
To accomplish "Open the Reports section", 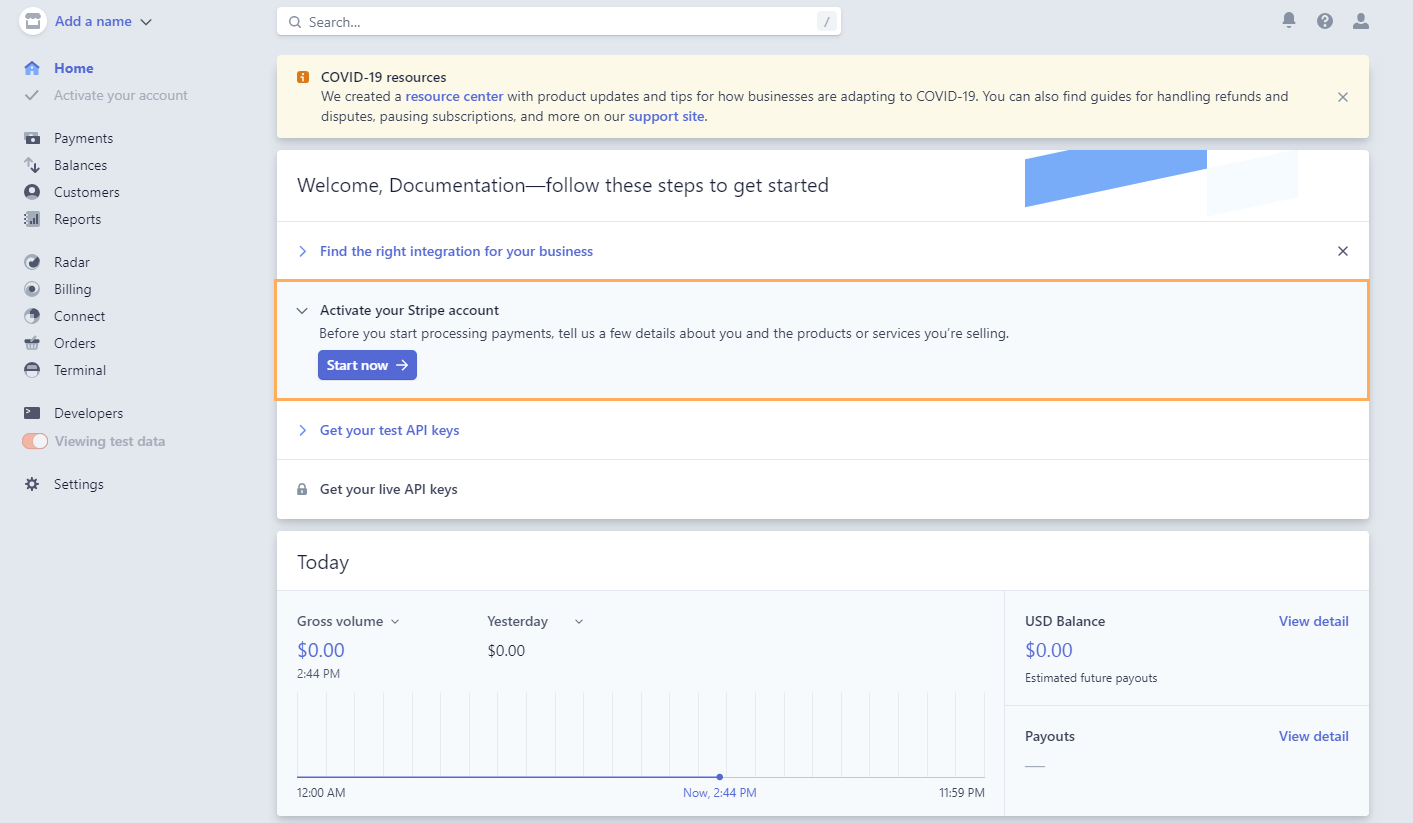I will pyautogui.click(x=77, y=219).
